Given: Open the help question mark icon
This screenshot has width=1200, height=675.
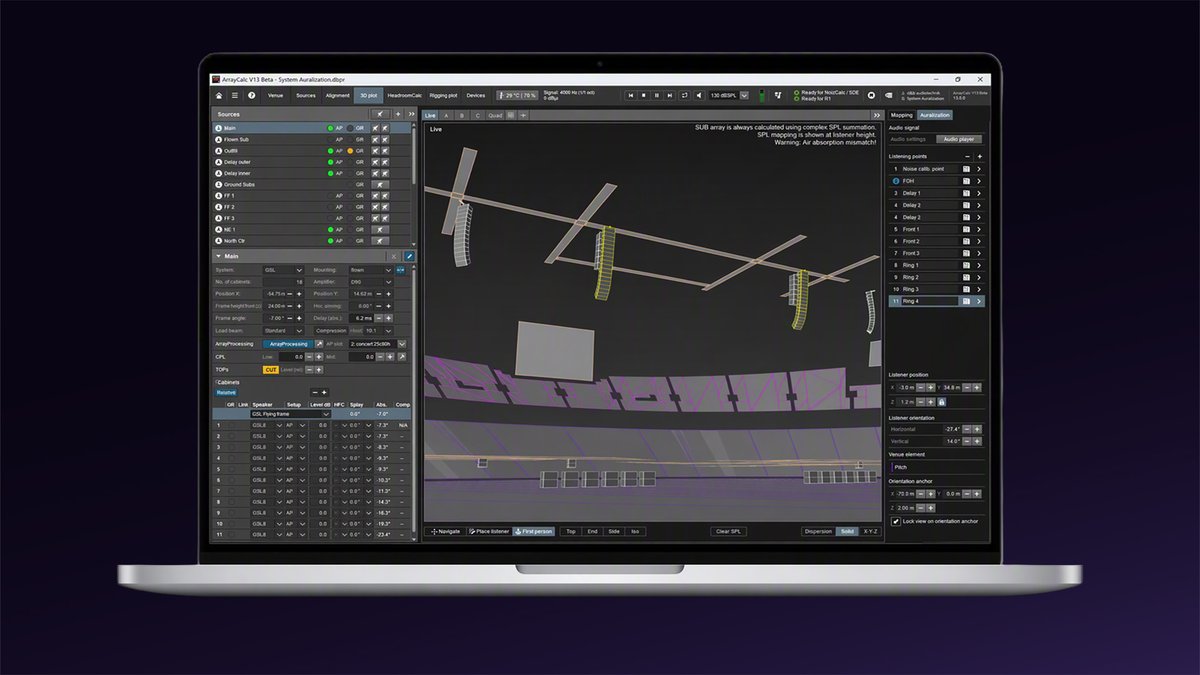Looking at the screenshot, I should [251, 95].
